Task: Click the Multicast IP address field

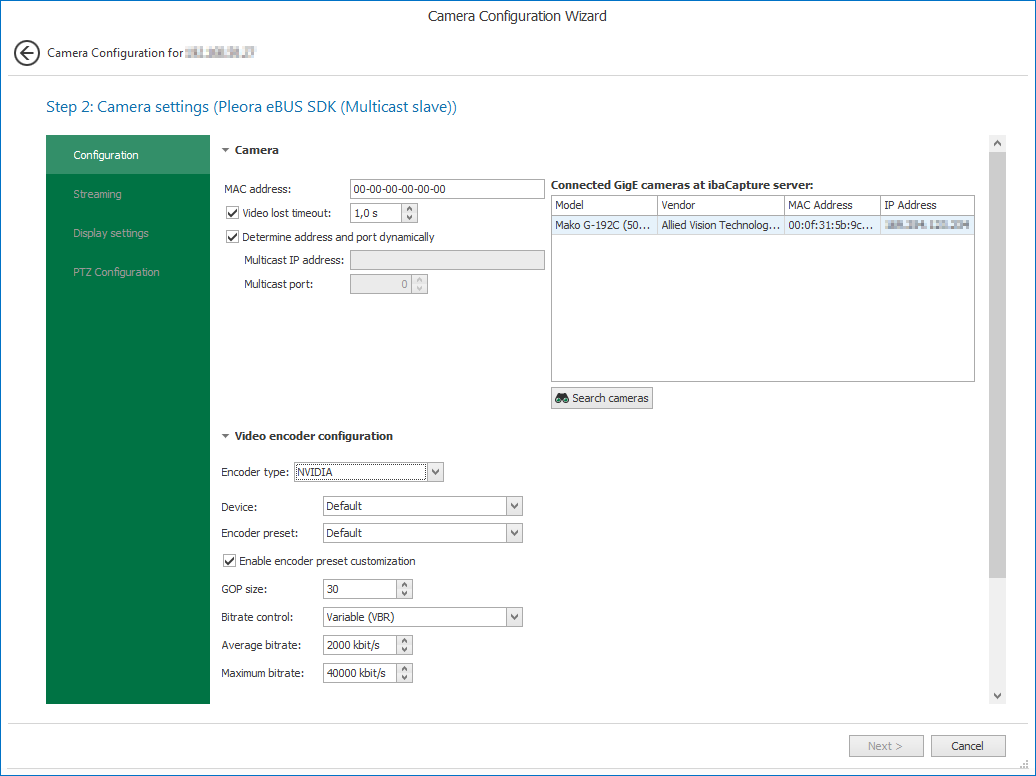Action: (x=447, y=260)
